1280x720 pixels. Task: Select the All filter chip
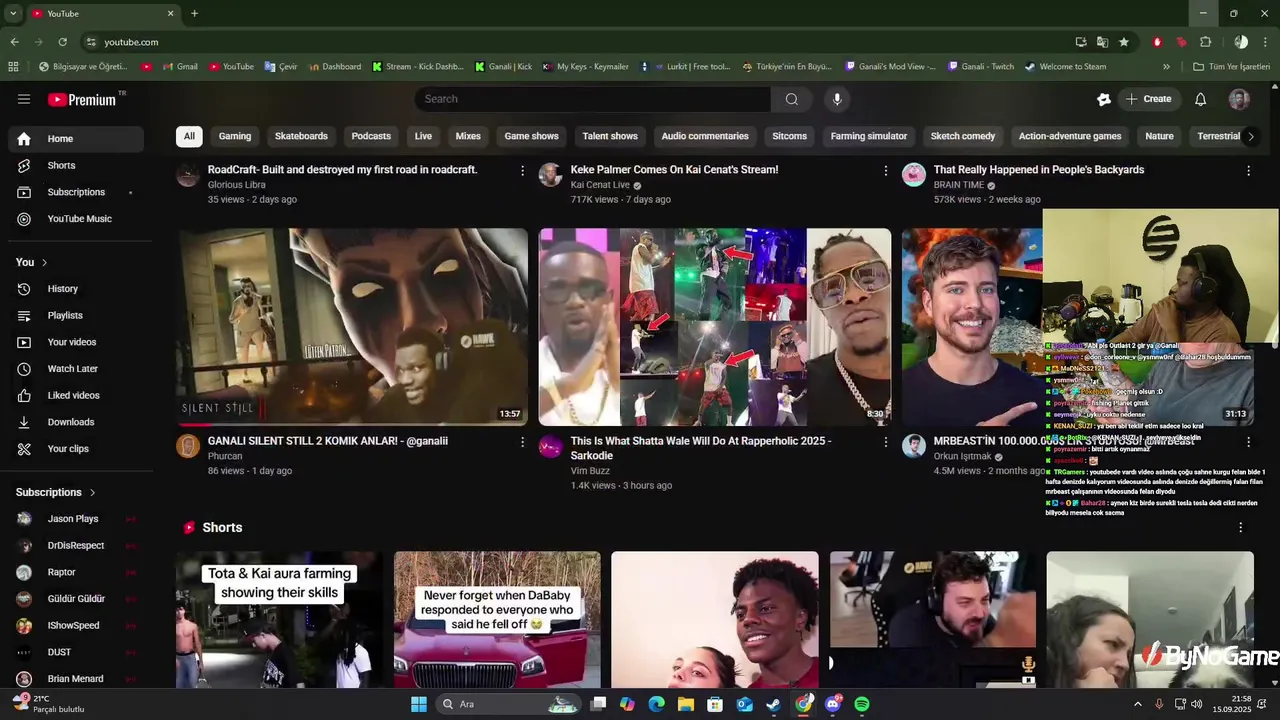point(189,136)
